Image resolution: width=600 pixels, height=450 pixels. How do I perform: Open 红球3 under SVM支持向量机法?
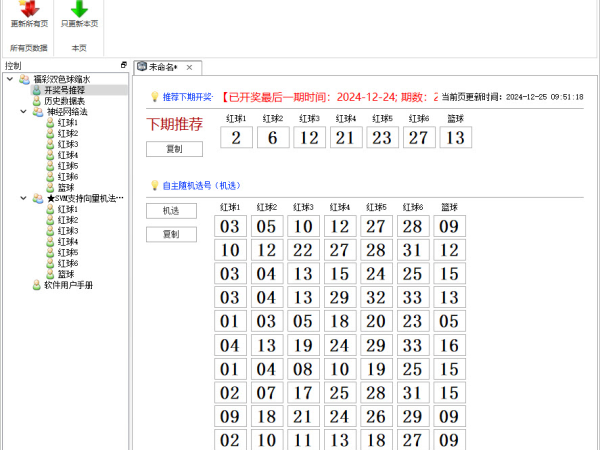[68, 231]
